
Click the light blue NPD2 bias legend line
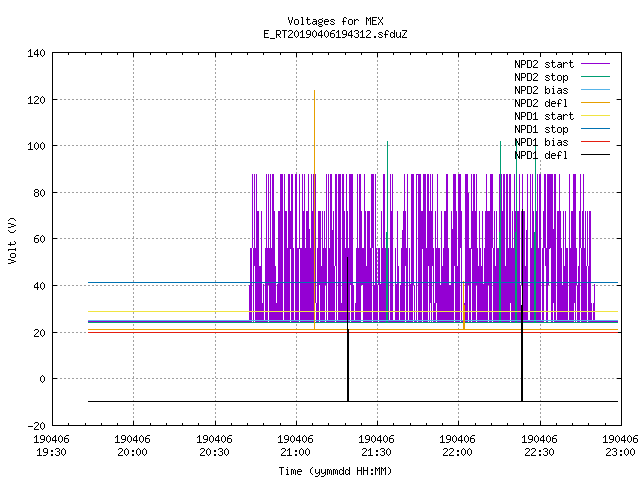[x=595, y=89]
